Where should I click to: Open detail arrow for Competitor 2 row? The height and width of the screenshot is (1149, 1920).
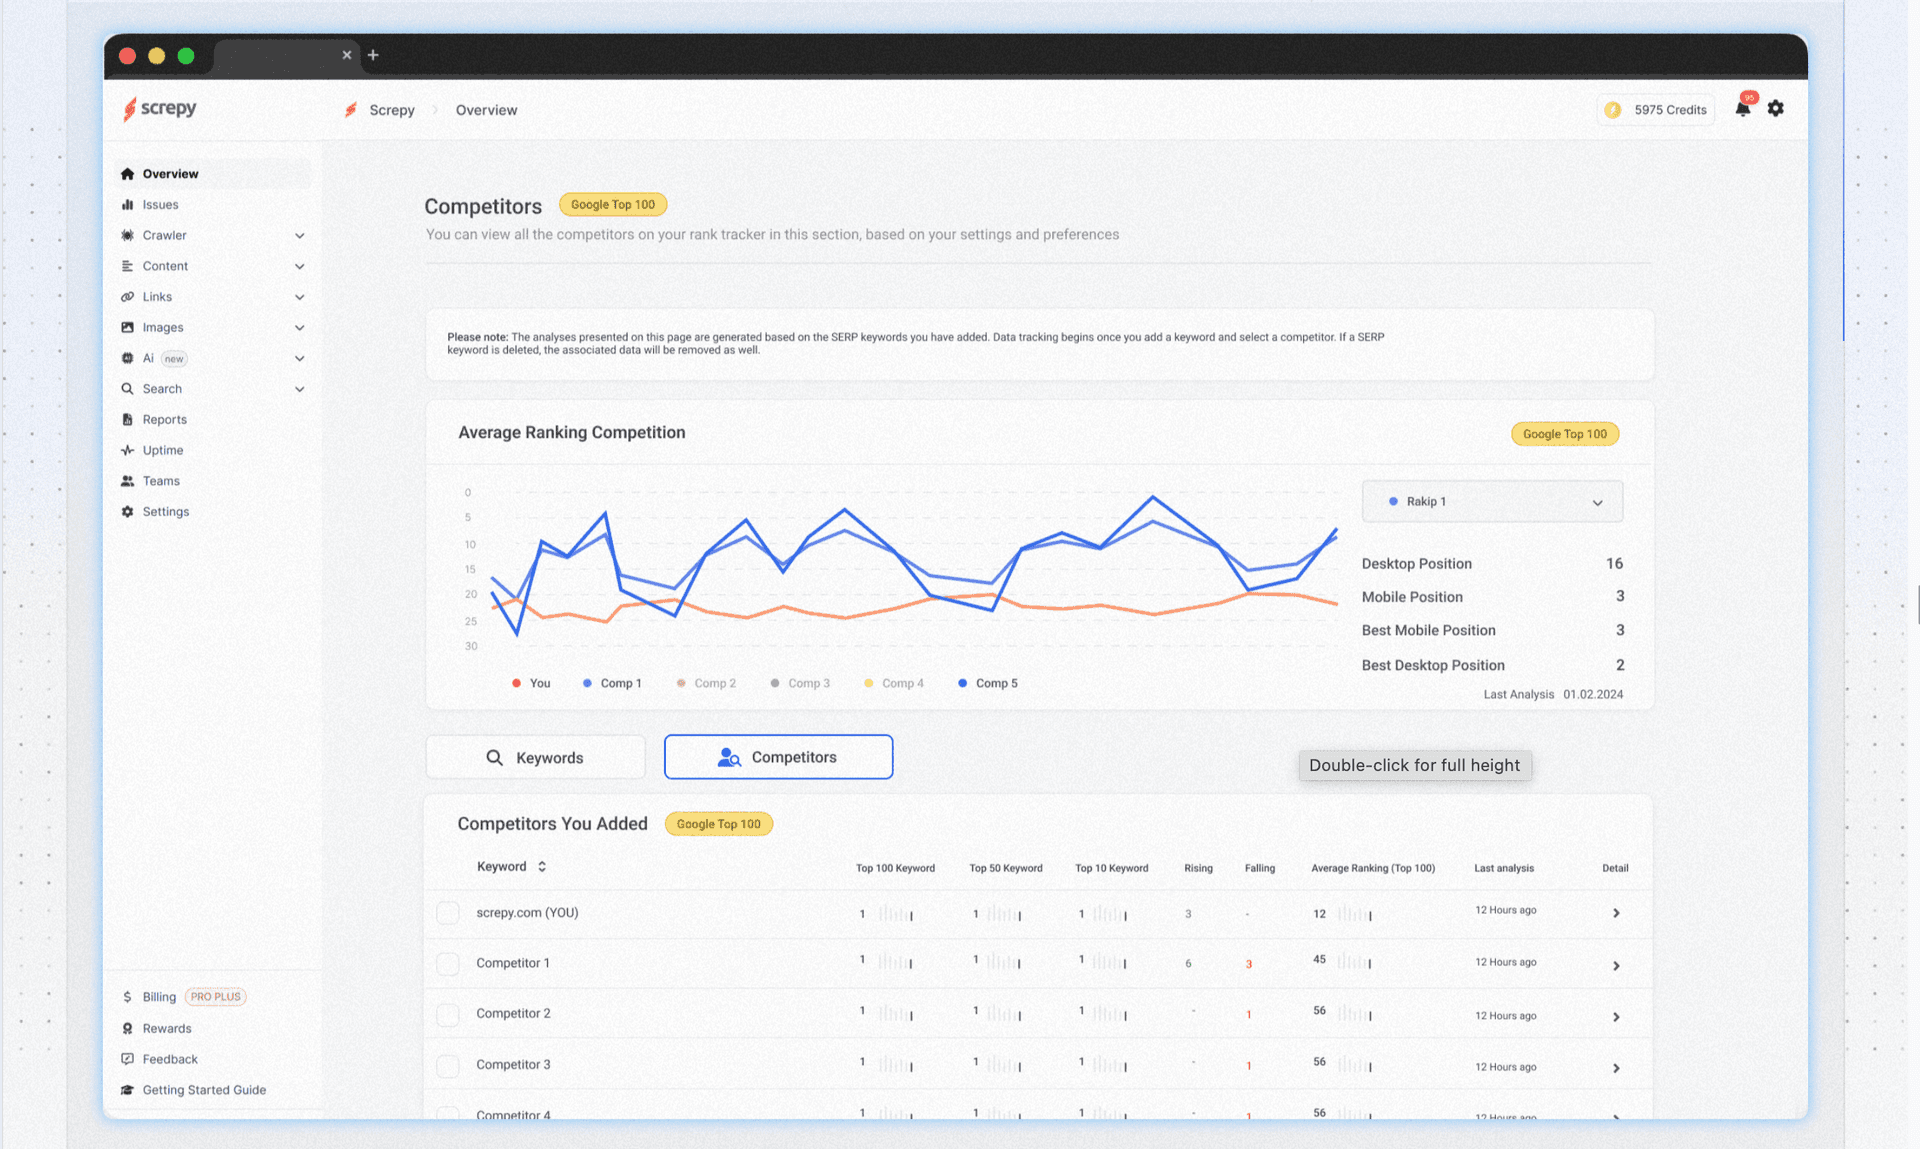pyautogui.click(x=1616, y=1017)
